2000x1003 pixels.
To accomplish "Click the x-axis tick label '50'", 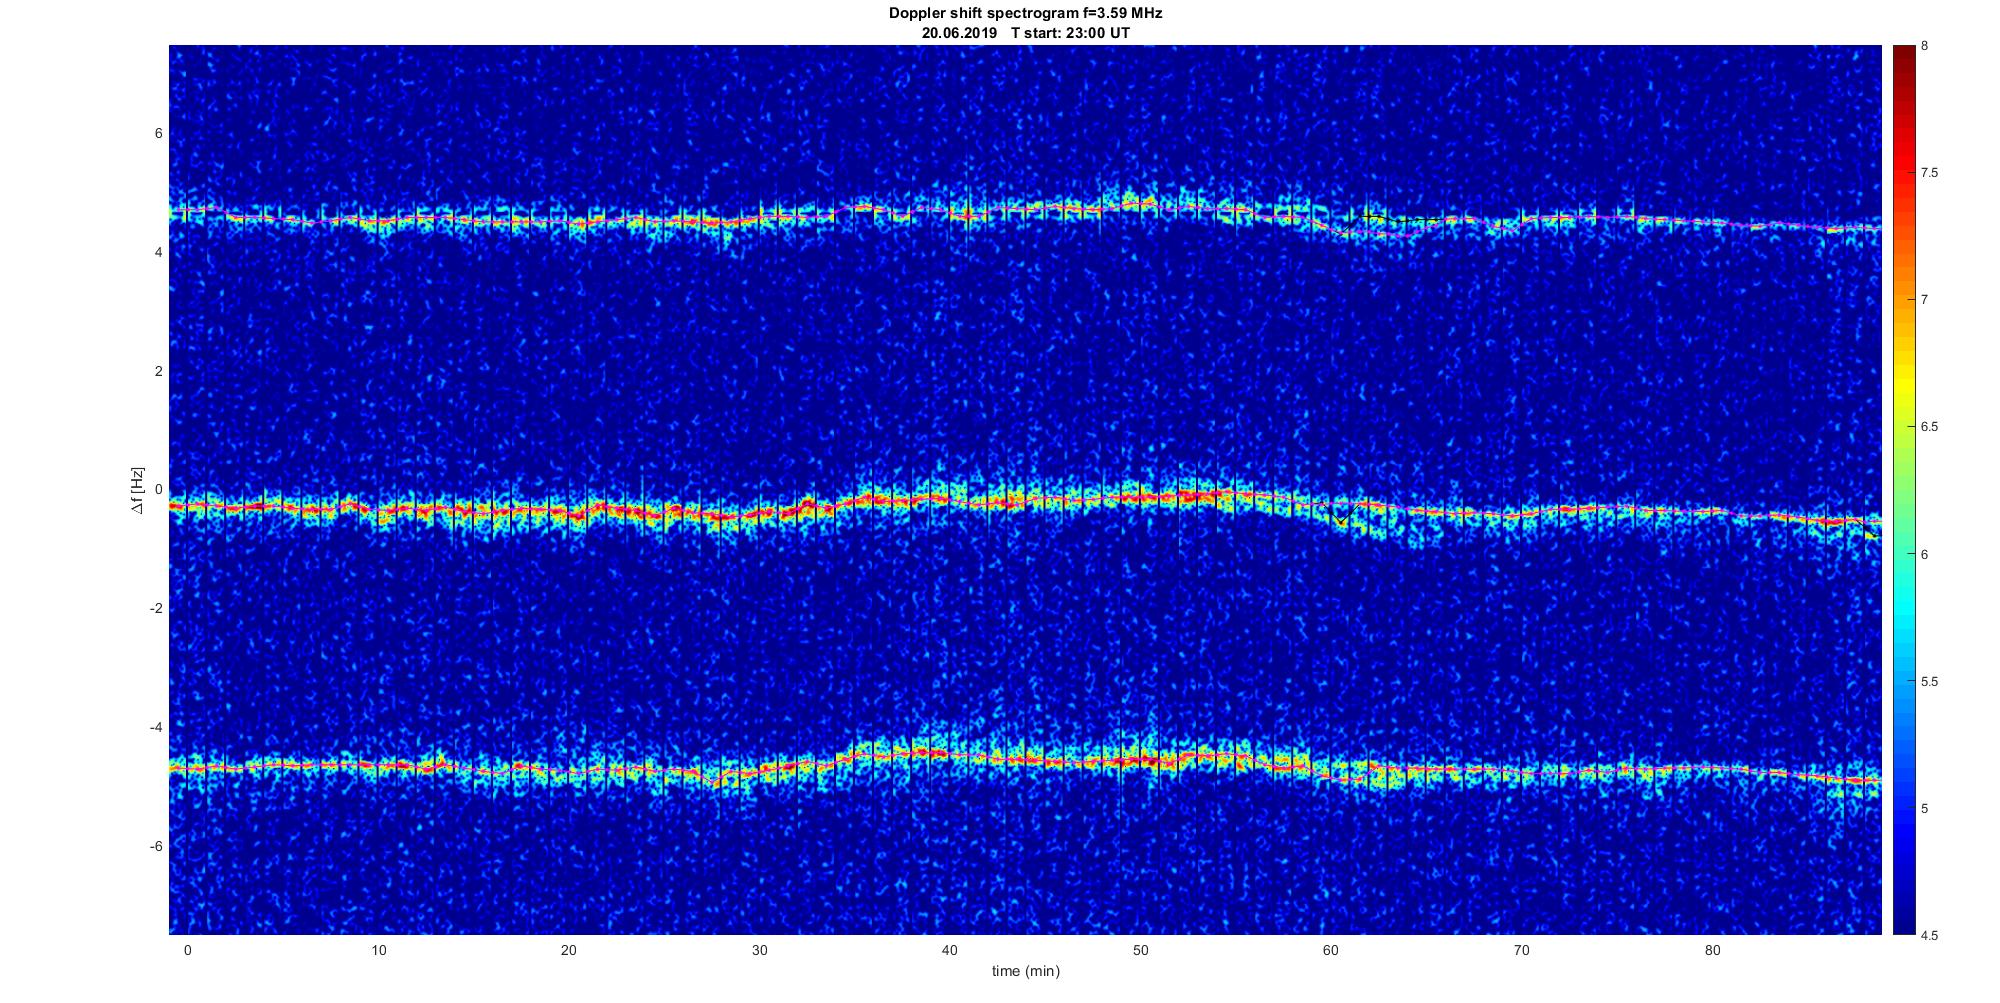I will [x=1140, y=951].
